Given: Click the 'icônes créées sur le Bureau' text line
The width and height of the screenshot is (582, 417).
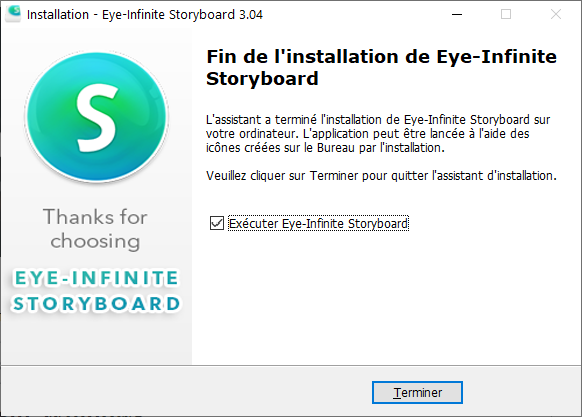Looking at the screenshot, I should pos(325,148).
